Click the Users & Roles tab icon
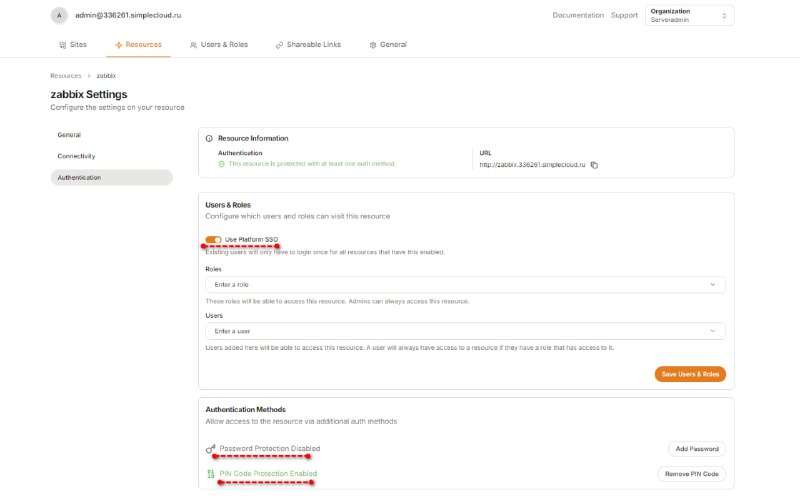This screenshot has height=499, width=800. pyautogui.click(x=193, y=45)
